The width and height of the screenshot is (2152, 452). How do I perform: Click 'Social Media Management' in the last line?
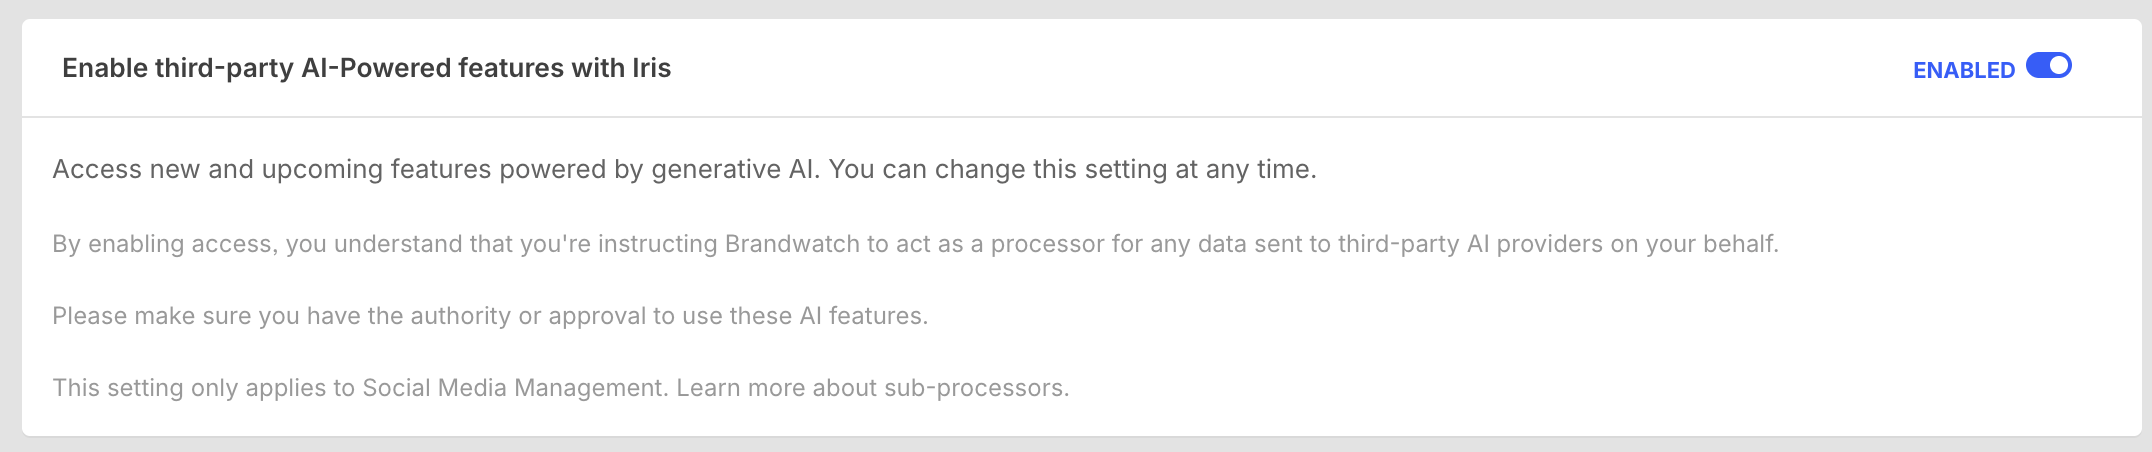514,388
